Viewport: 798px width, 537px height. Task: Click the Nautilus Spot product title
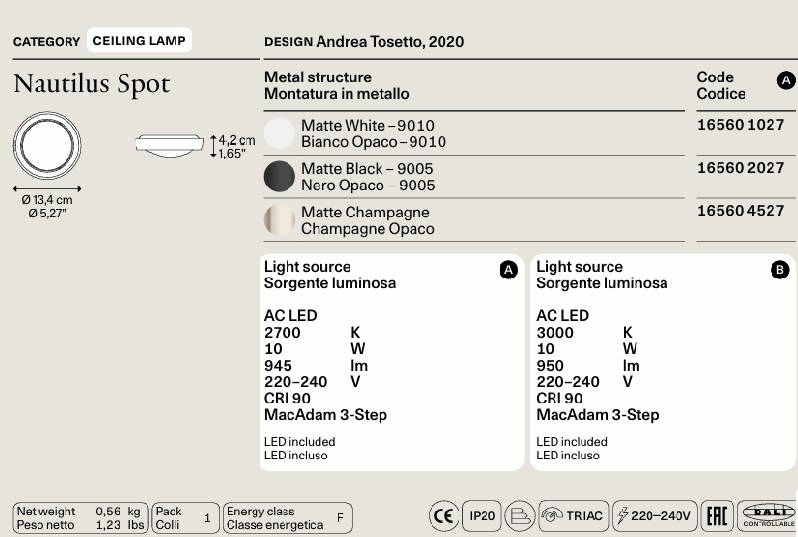pos(92,84)
